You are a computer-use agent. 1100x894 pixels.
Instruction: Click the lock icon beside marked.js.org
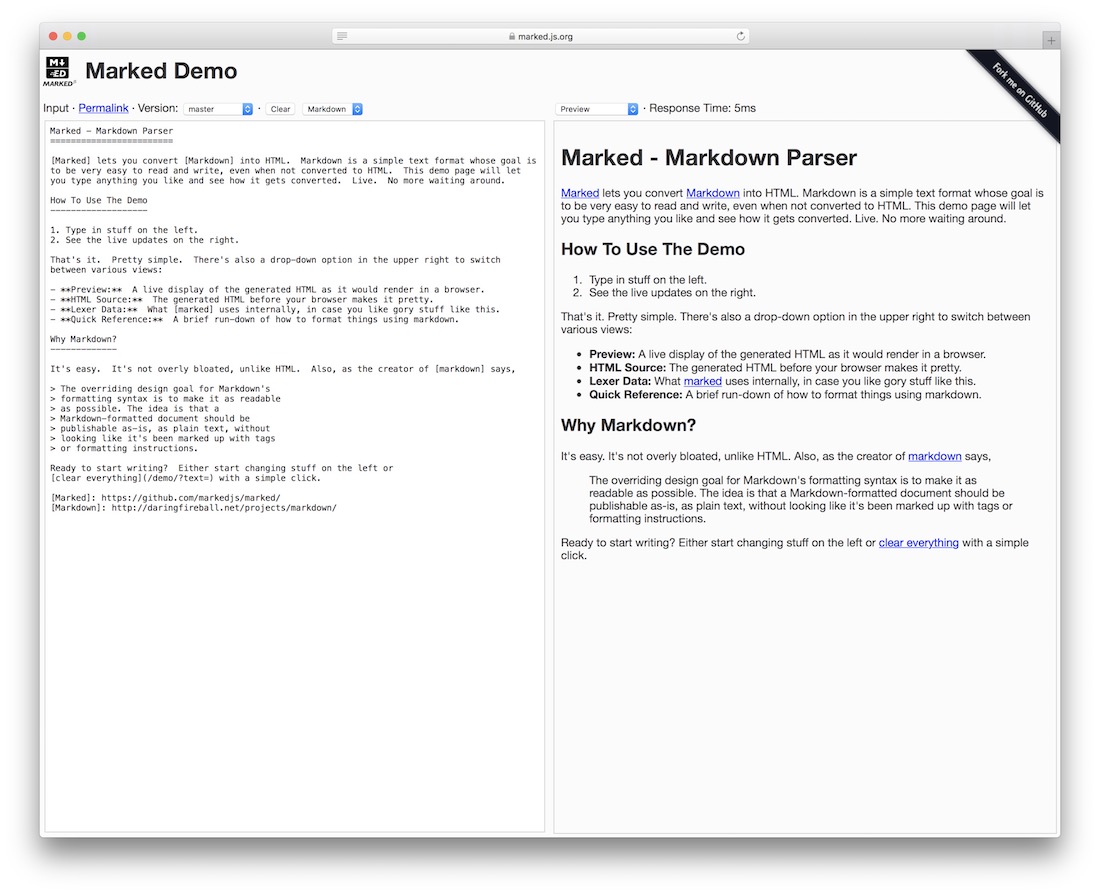click(x=512, y=36)
